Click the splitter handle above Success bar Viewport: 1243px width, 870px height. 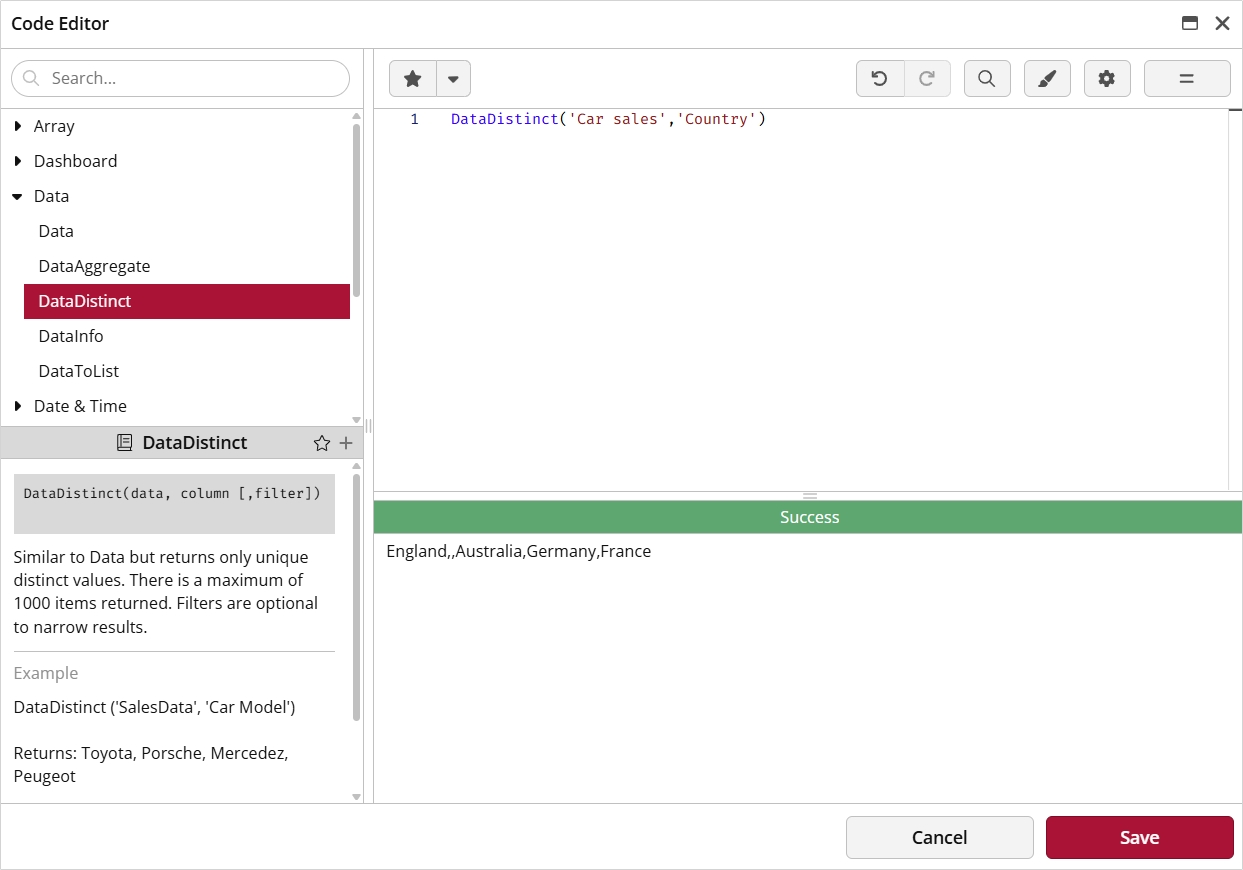coord(810,496)
